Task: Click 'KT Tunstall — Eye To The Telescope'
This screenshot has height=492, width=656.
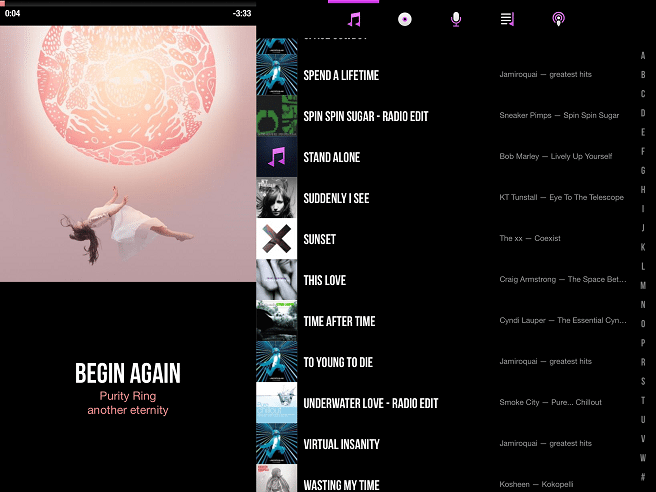Action: pyautogui.click(x=561, y=197)
